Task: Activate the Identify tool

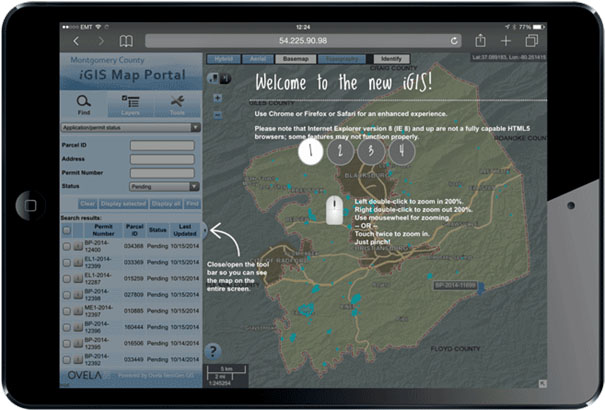Action: point(391,59)
